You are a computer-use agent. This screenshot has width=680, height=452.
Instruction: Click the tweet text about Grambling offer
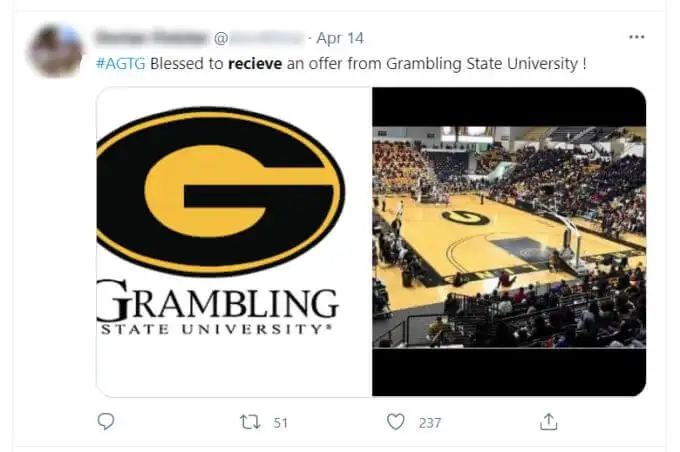click(x=341, y=64)
